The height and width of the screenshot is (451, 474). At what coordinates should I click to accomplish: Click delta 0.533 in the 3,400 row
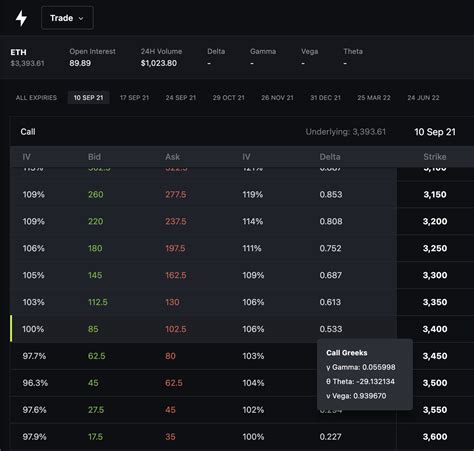coord(331,329)
